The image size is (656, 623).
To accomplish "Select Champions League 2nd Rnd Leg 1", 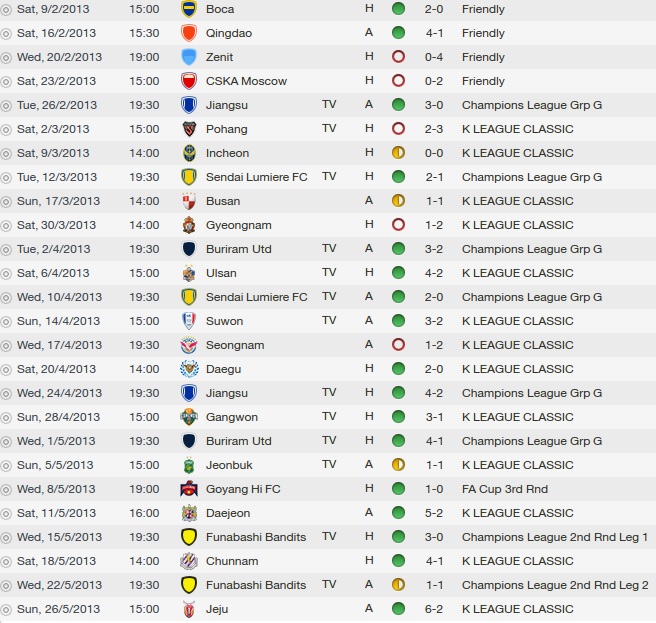I will coord(554,537).
